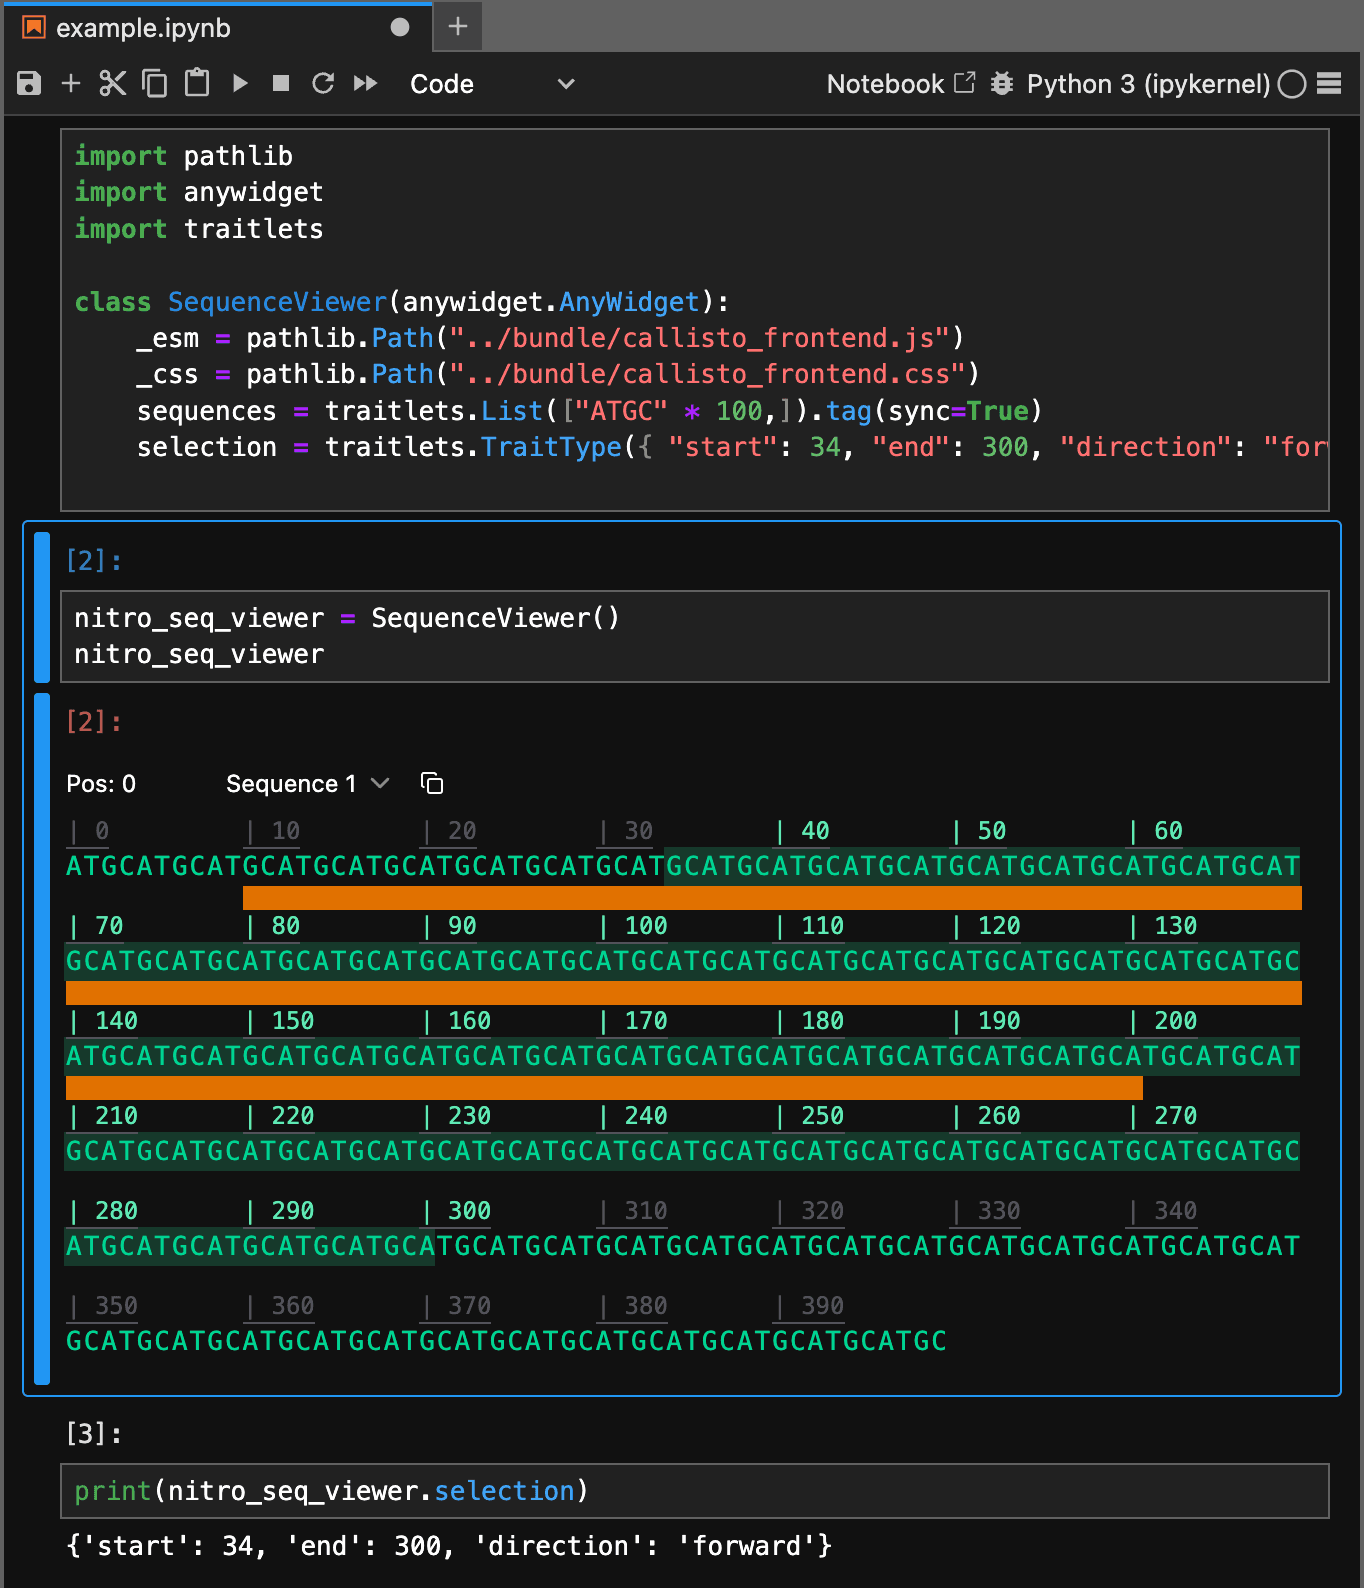Restart kernel and run all cells
The image size is (1364, 1588).
tap(366, 84)
